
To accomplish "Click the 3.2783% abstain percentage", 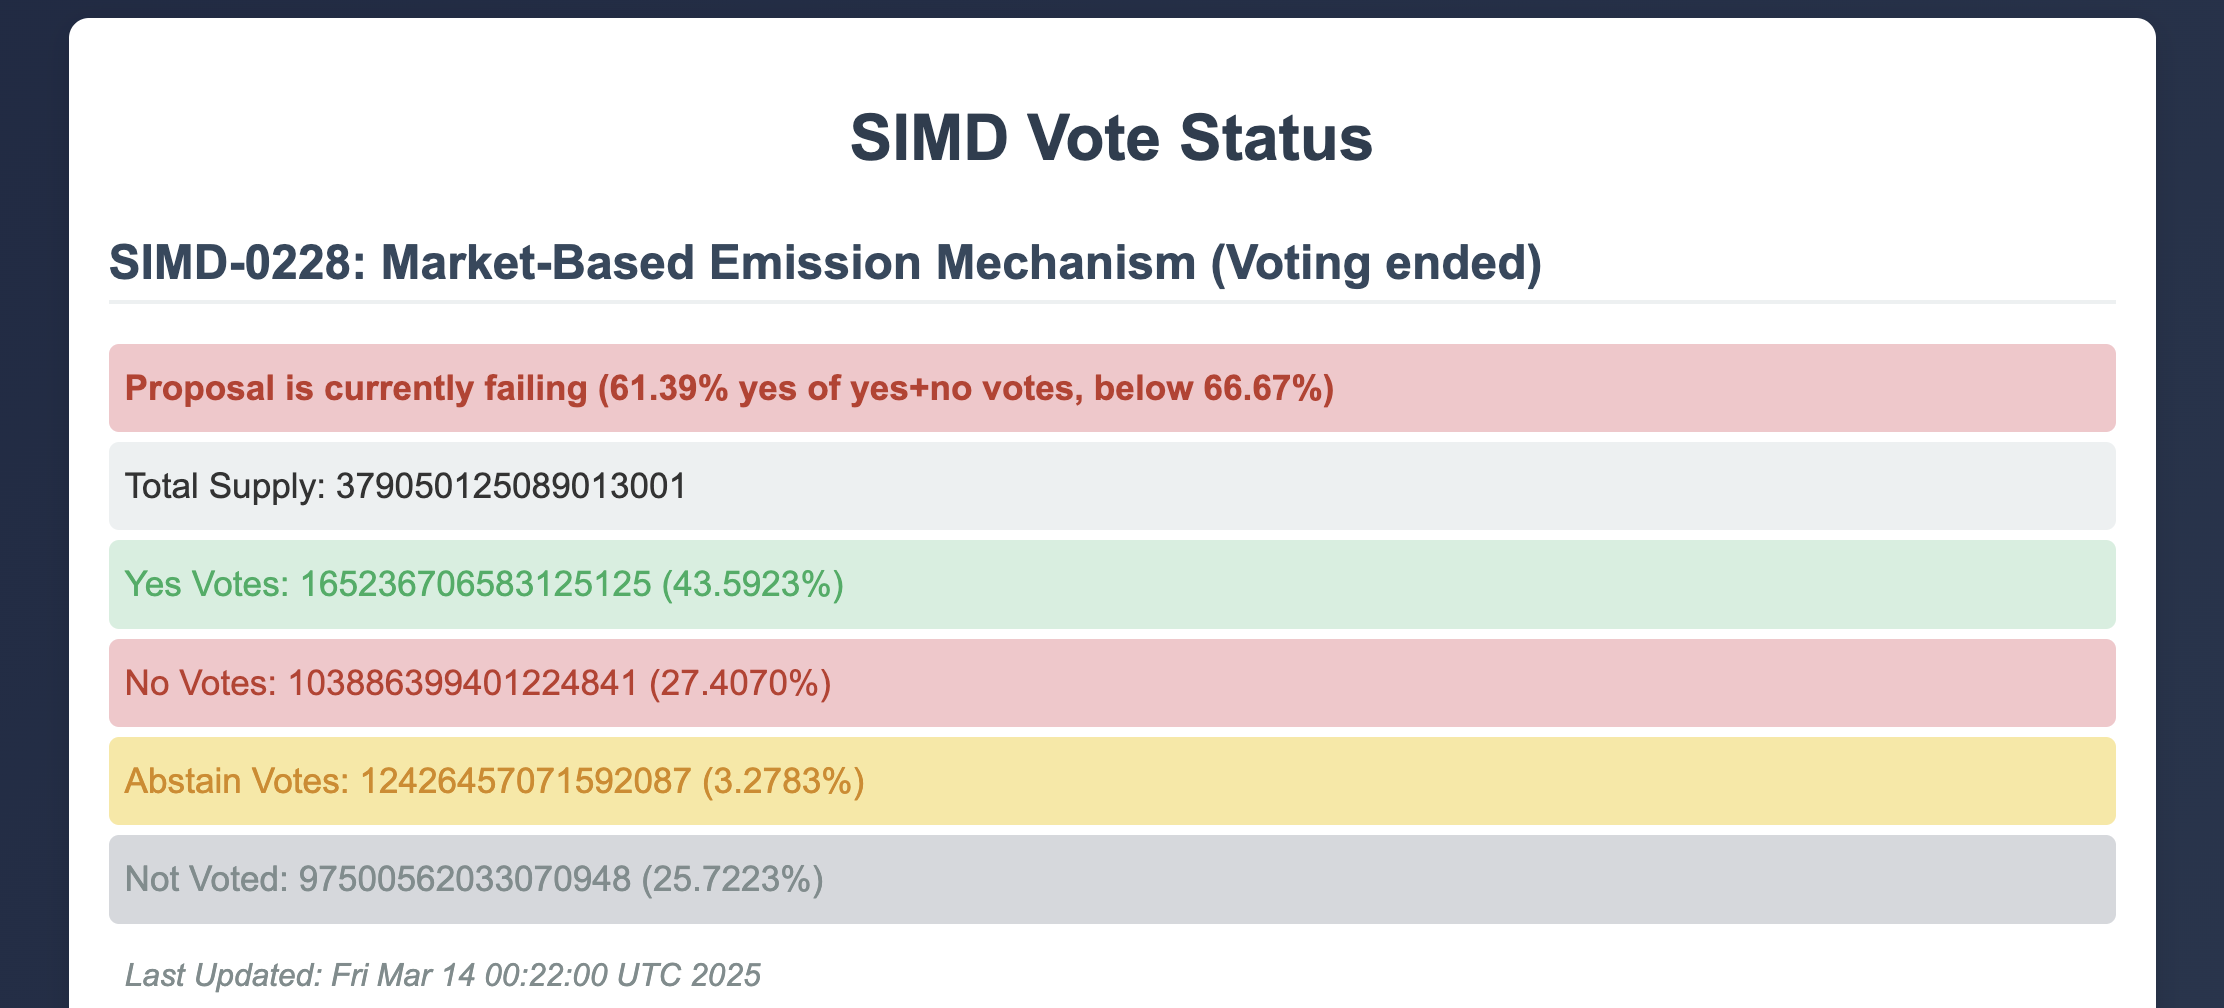I will pyautogui.click(x=783, y=781).
